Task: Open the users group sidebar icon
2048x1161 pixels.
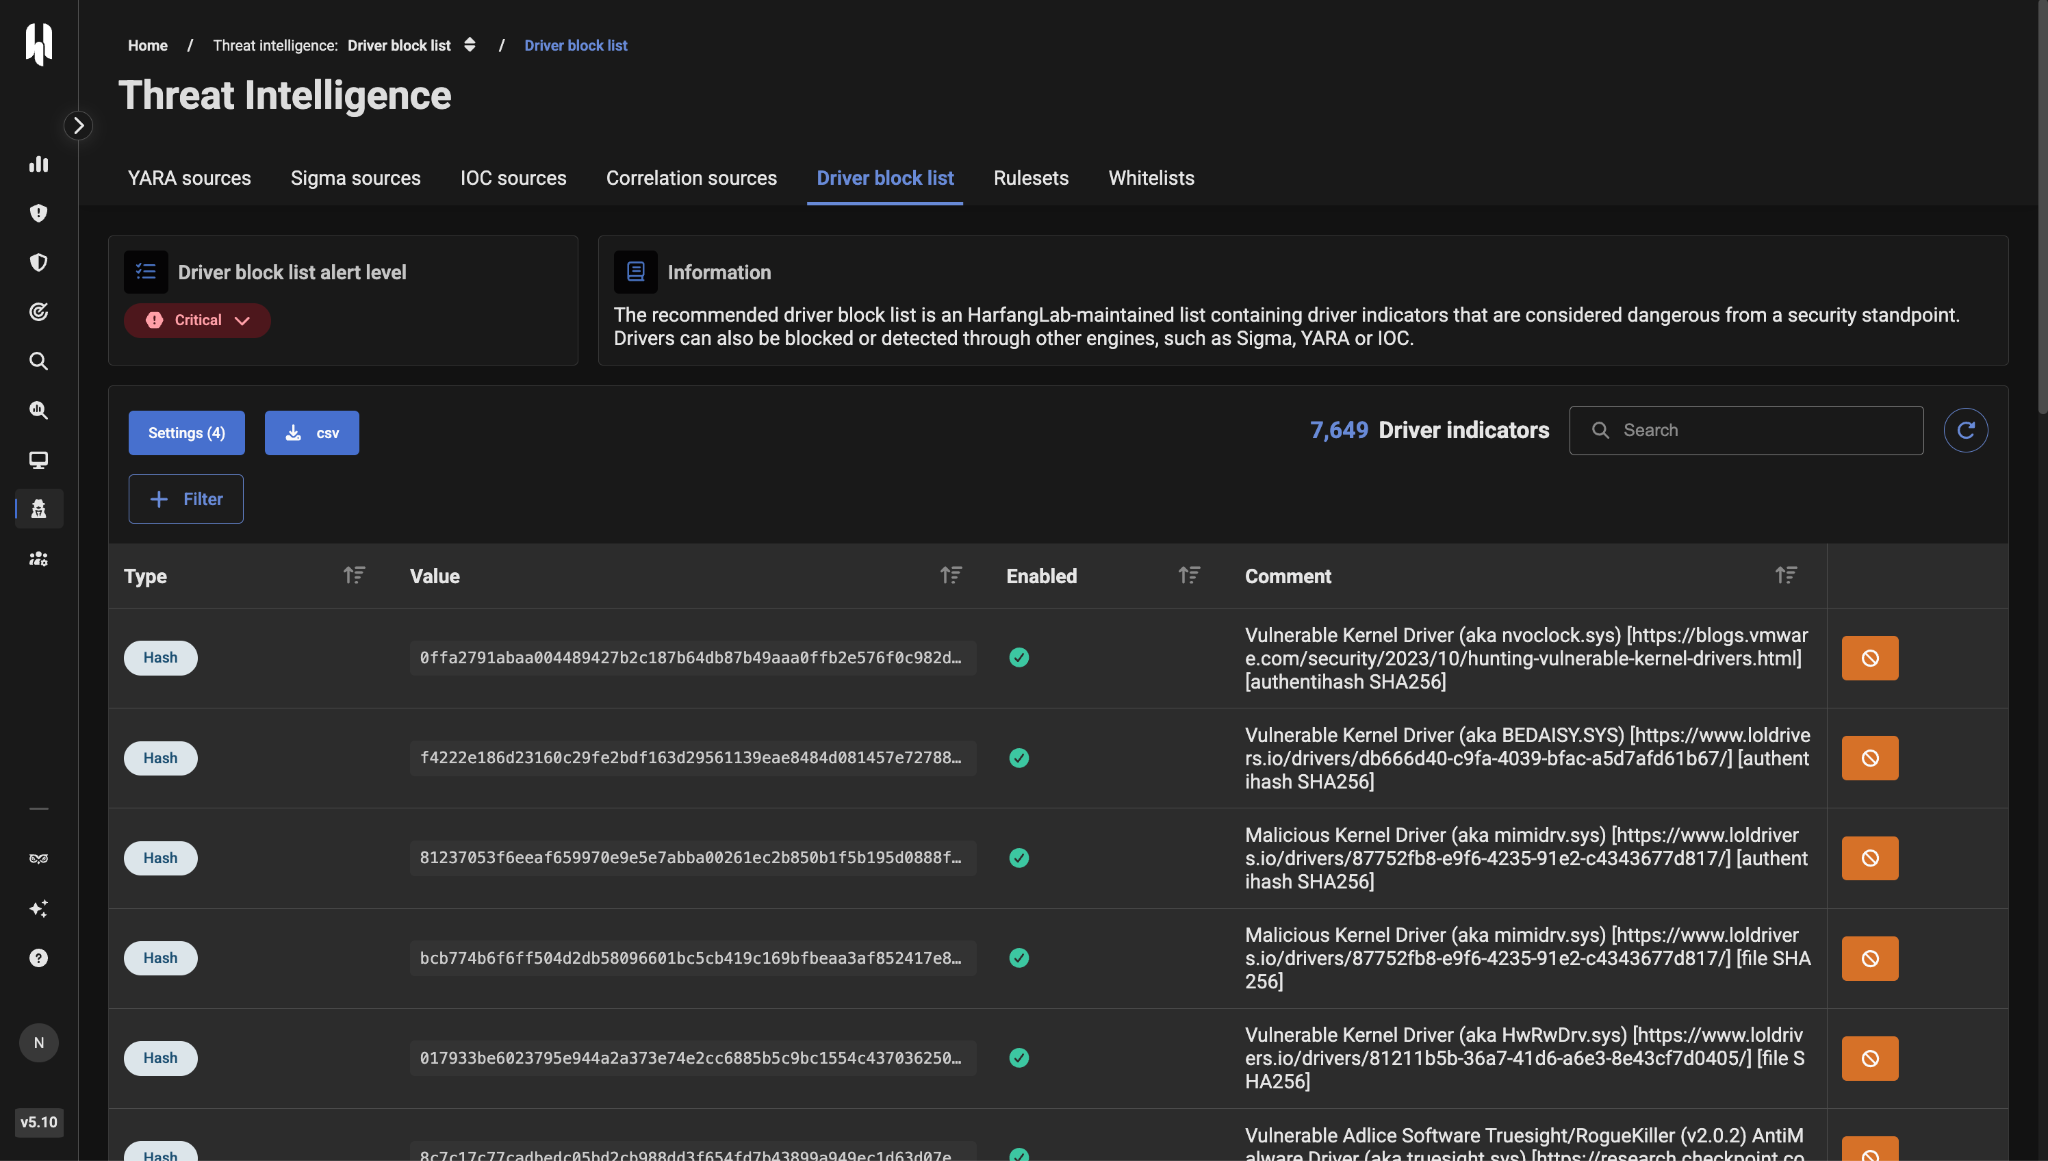Action: click(39, 559)
